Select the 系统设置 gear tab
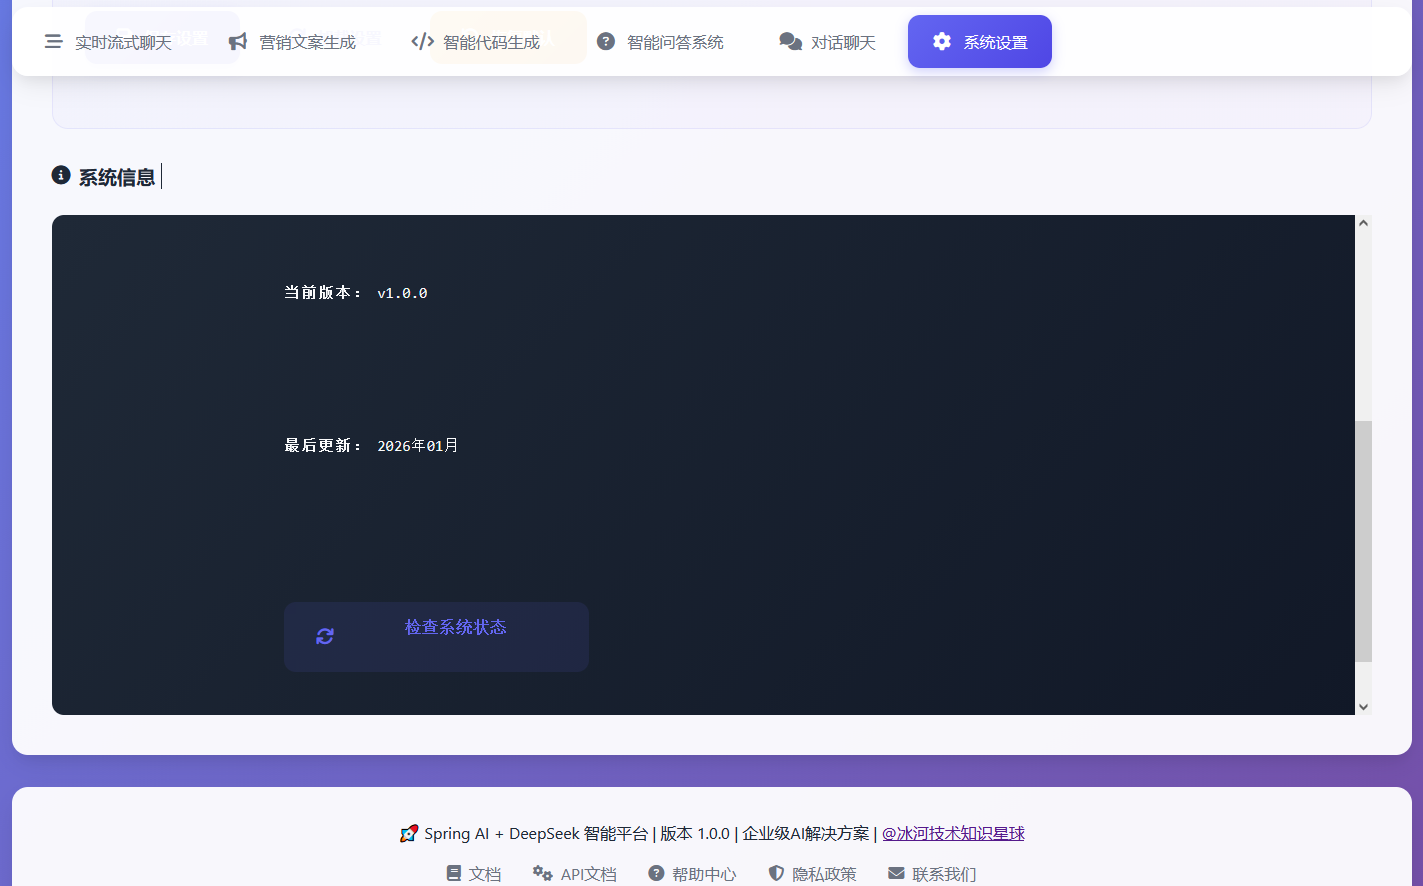1423x886 pixels. (x=979, y=42)
